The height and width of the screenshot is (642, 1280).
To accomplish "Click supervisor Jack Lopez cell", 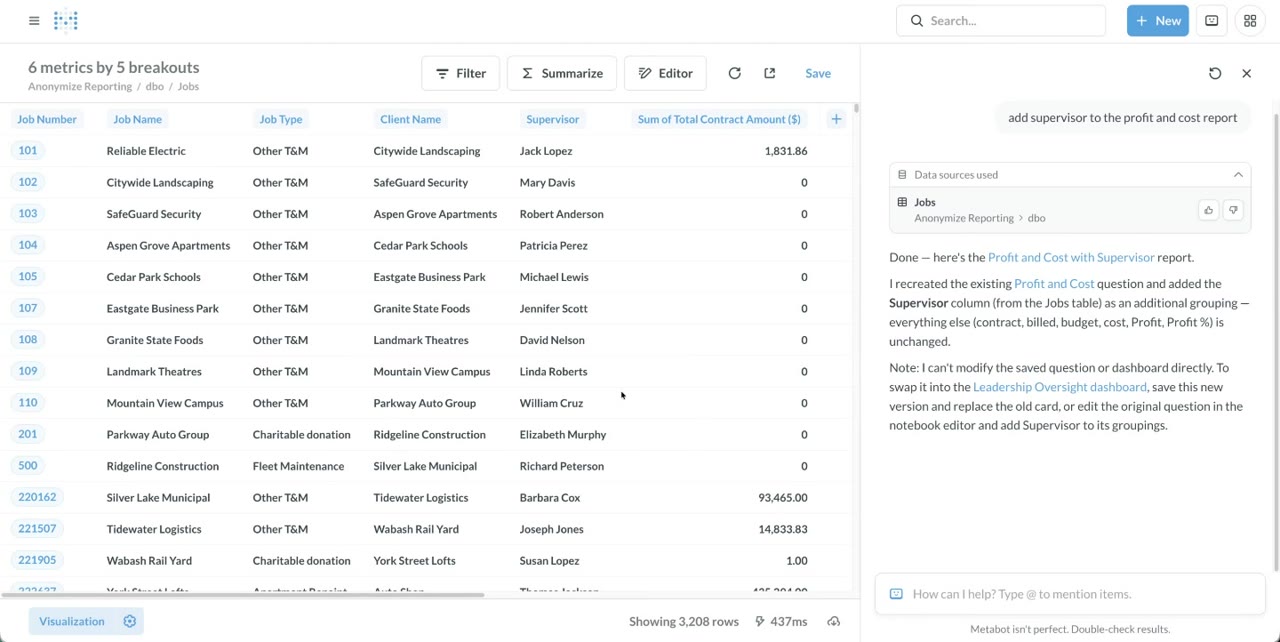I will point(546,151).
